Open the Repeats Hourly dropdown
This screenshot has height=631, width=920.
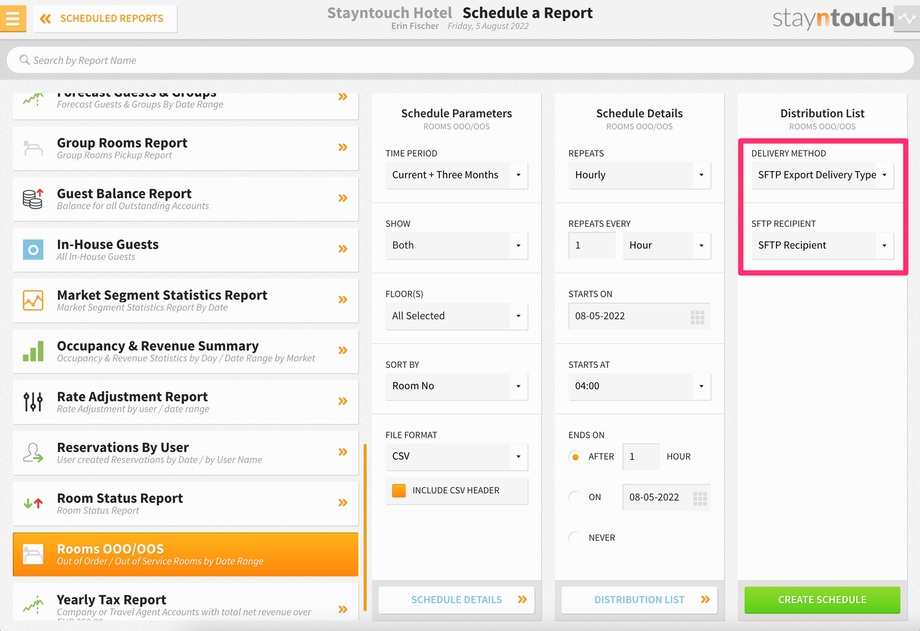[x=640, y=175]
